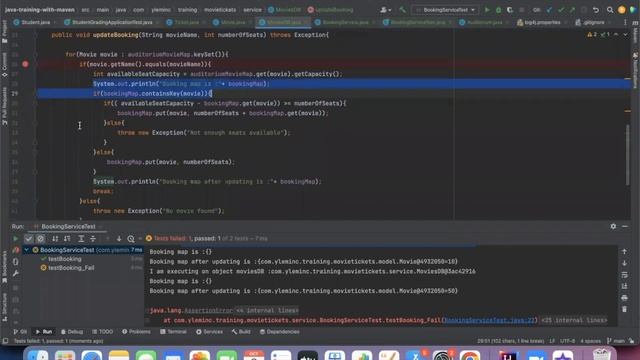This screenshot has height=360, width=640.
Task: Open the editor tabs overflow menu
Action: 625,22
